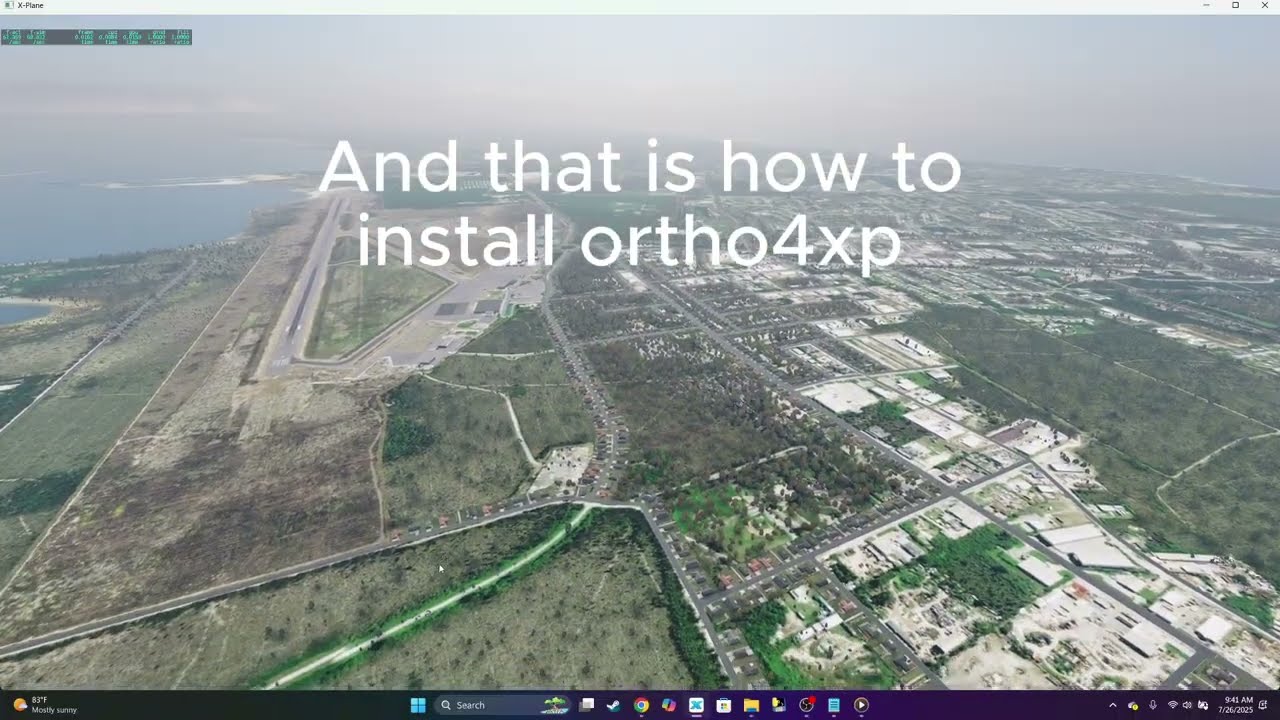This screenshot has width=1280, height=720.
Task: Open the notification center icon
Action: [x=1264, y=705]
